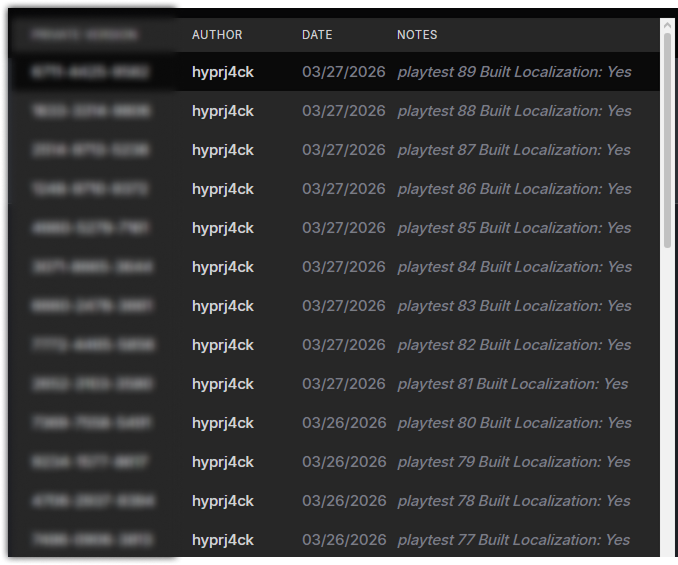Click the 03/26/2026 date in playtest 79 row
This screenshot has height=565, width=678.
coord(344,462)
